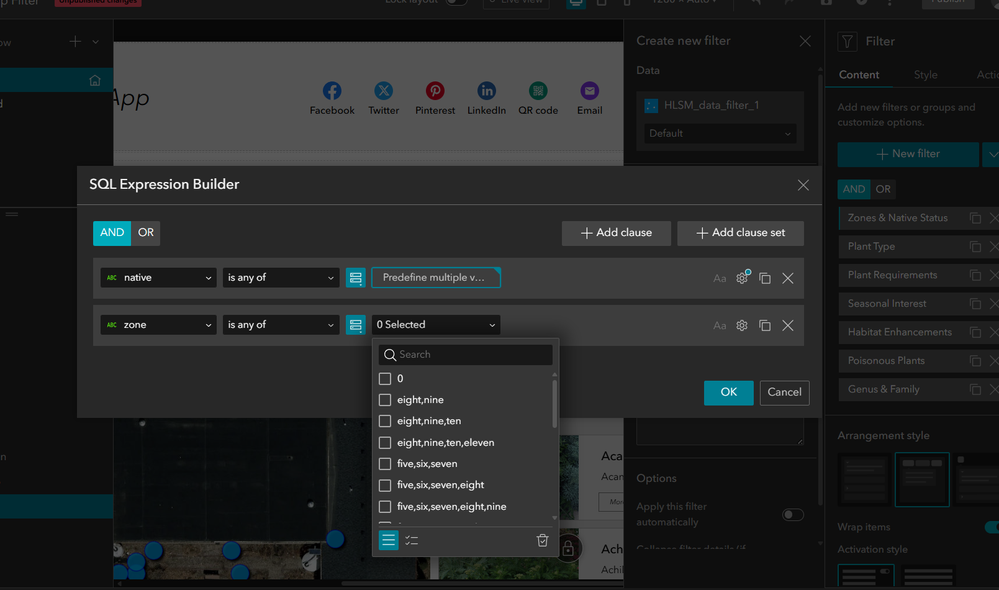Open operator dropdown for native clause
Image resolution: width=999 pixels, height=590 pixels.
(280, 278)
